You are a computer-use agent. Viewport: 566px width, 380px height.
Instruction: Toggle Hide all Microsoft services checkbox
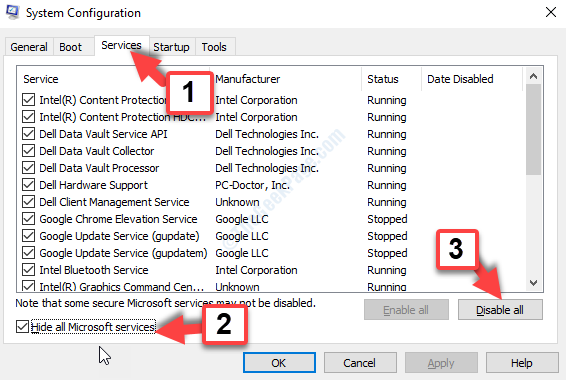point(22,327)
